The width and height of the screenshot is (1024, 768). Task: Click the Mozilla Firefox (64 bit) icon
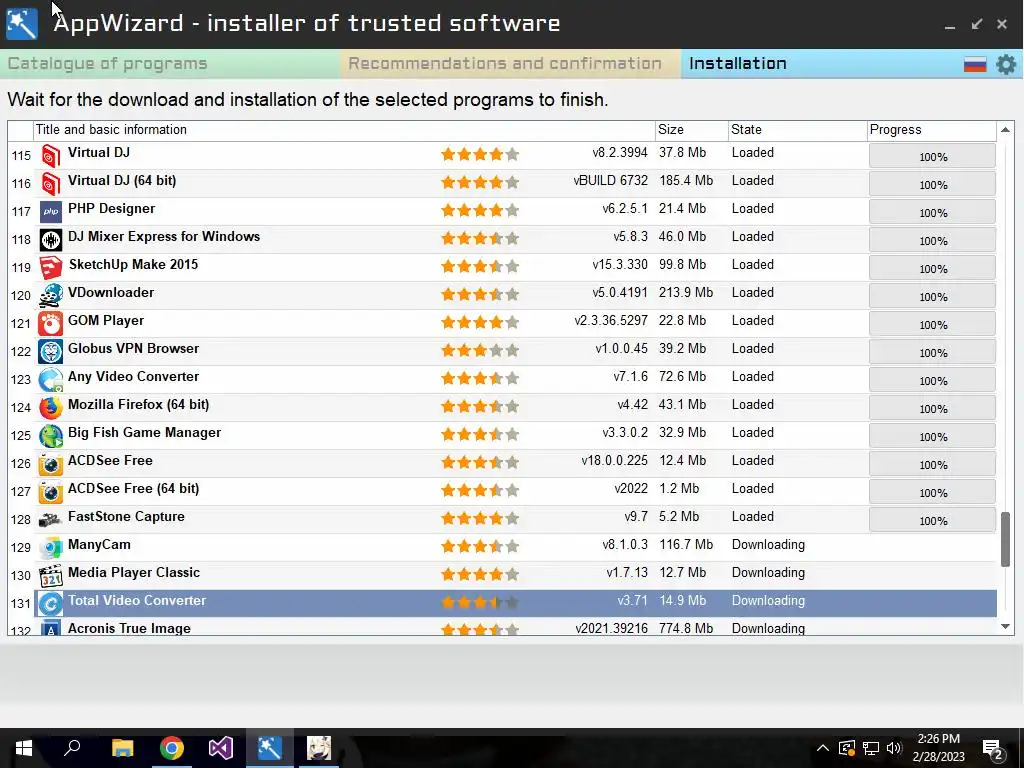pyautogui.click(x=50, y=408)
